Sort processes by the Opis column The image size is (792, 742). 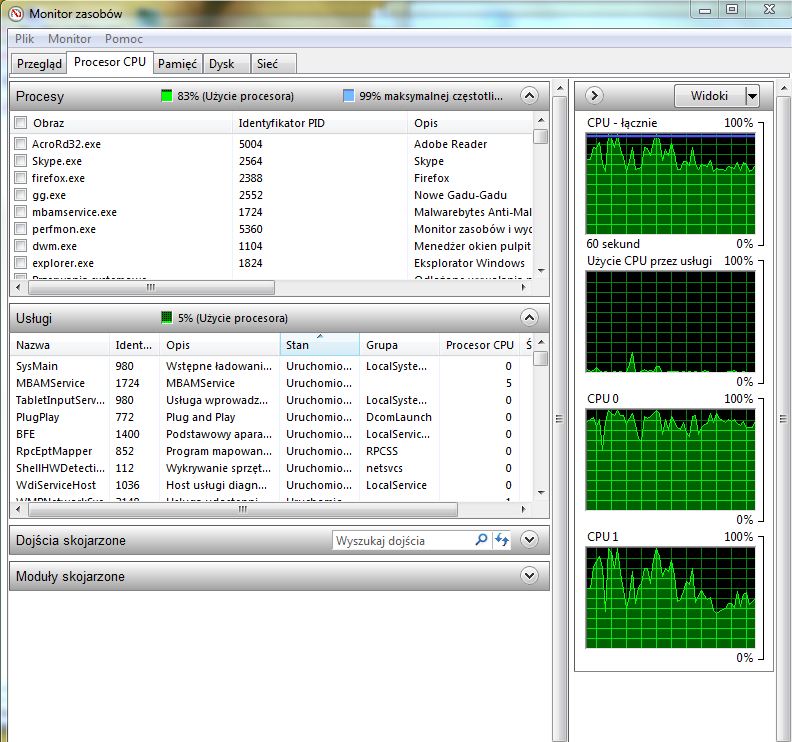470,123
